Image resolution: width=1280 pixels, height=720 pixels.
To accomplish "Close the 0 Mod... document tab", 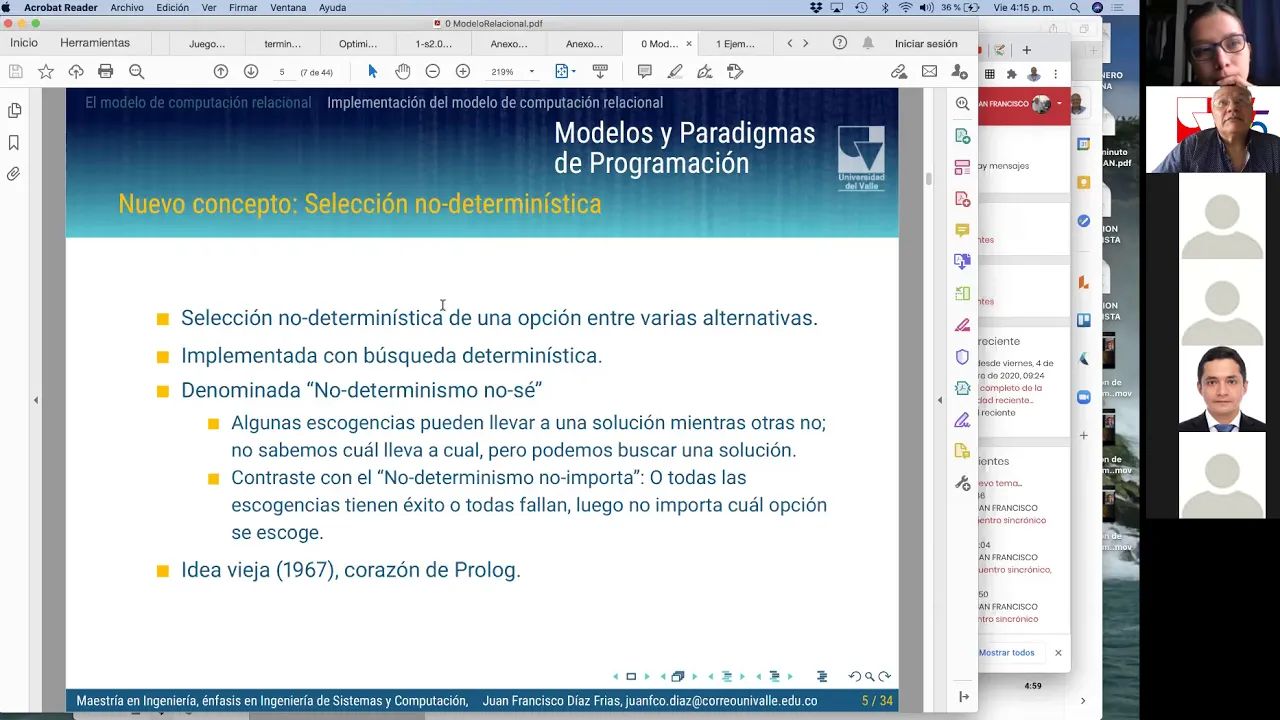I will point(689,44).
